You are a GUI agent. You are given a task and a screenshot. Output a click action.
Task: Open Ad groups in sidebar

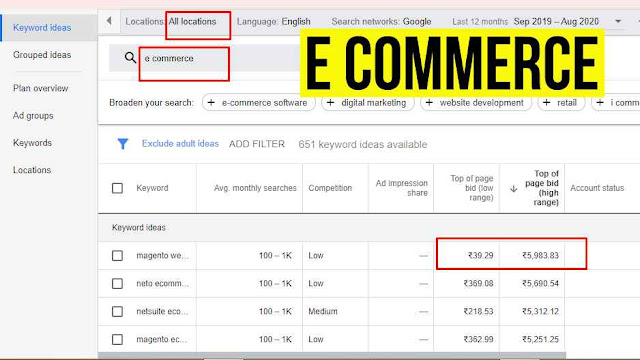33,116
